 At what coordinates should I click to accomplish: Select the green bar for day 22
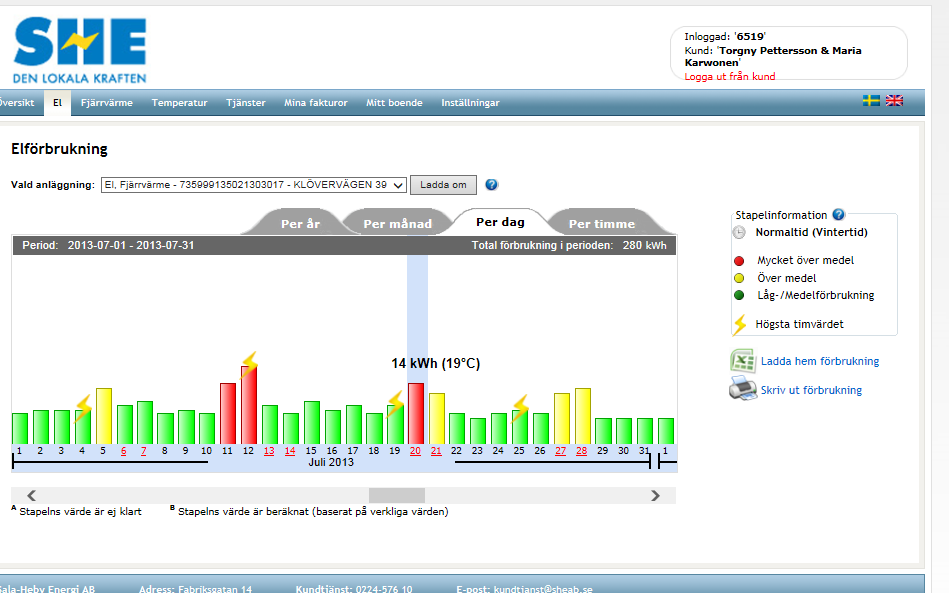457,429
